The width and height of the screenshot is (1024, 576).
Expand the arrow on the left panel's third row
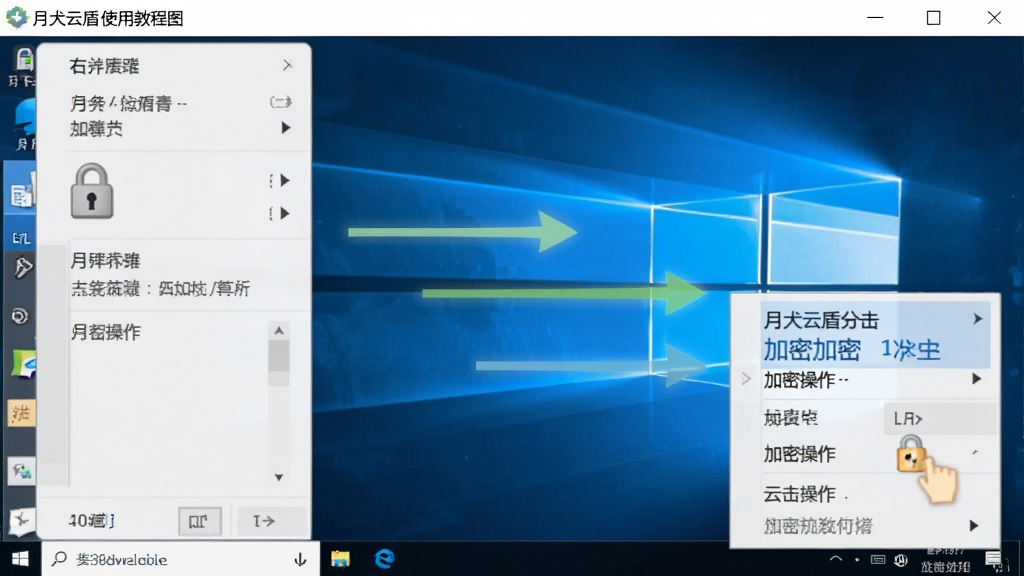285,128
